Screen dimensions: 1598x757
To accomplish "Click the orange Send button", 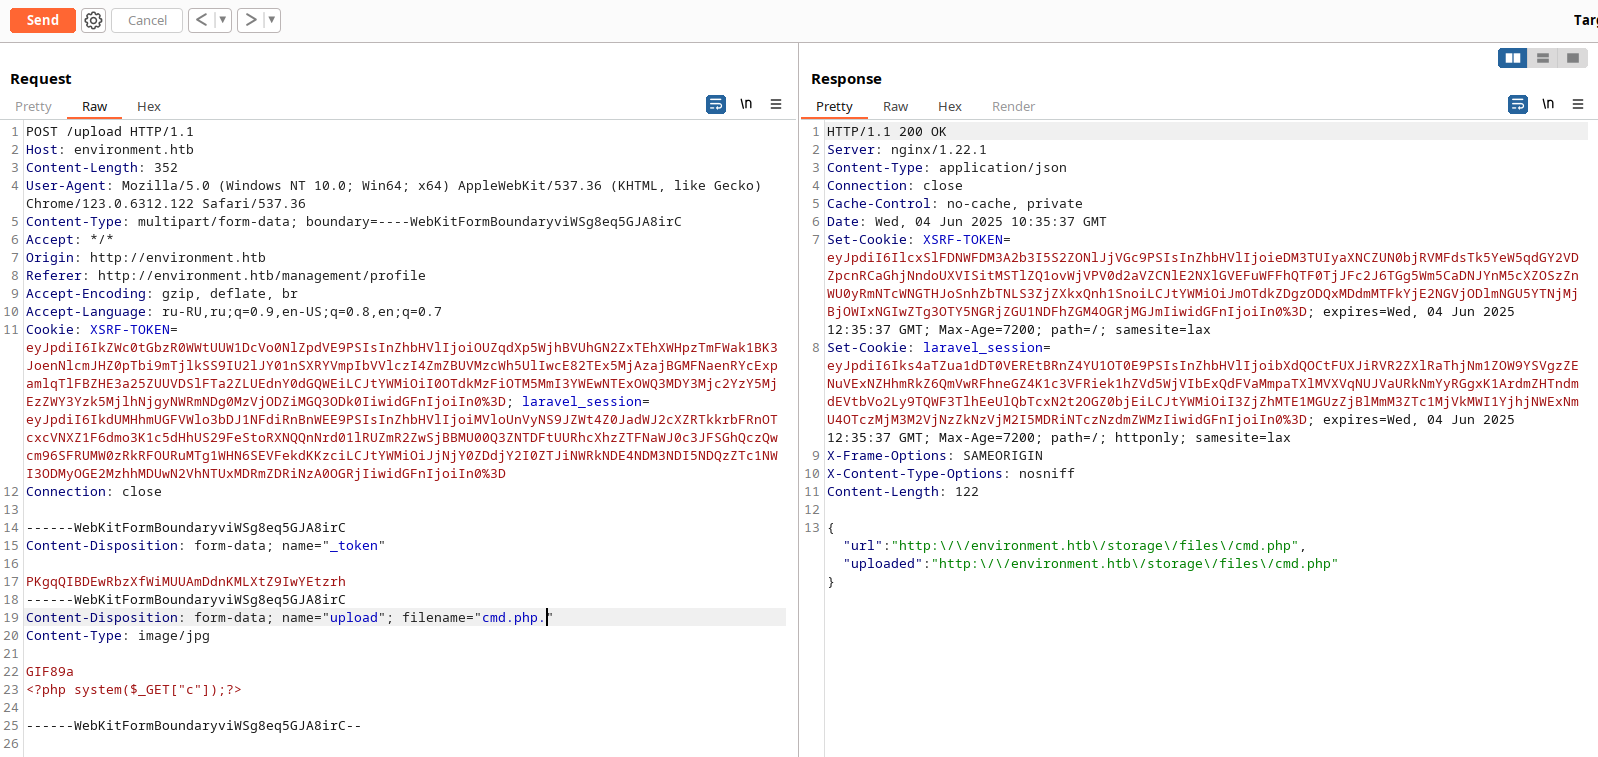I will click(x=43, y=20).
